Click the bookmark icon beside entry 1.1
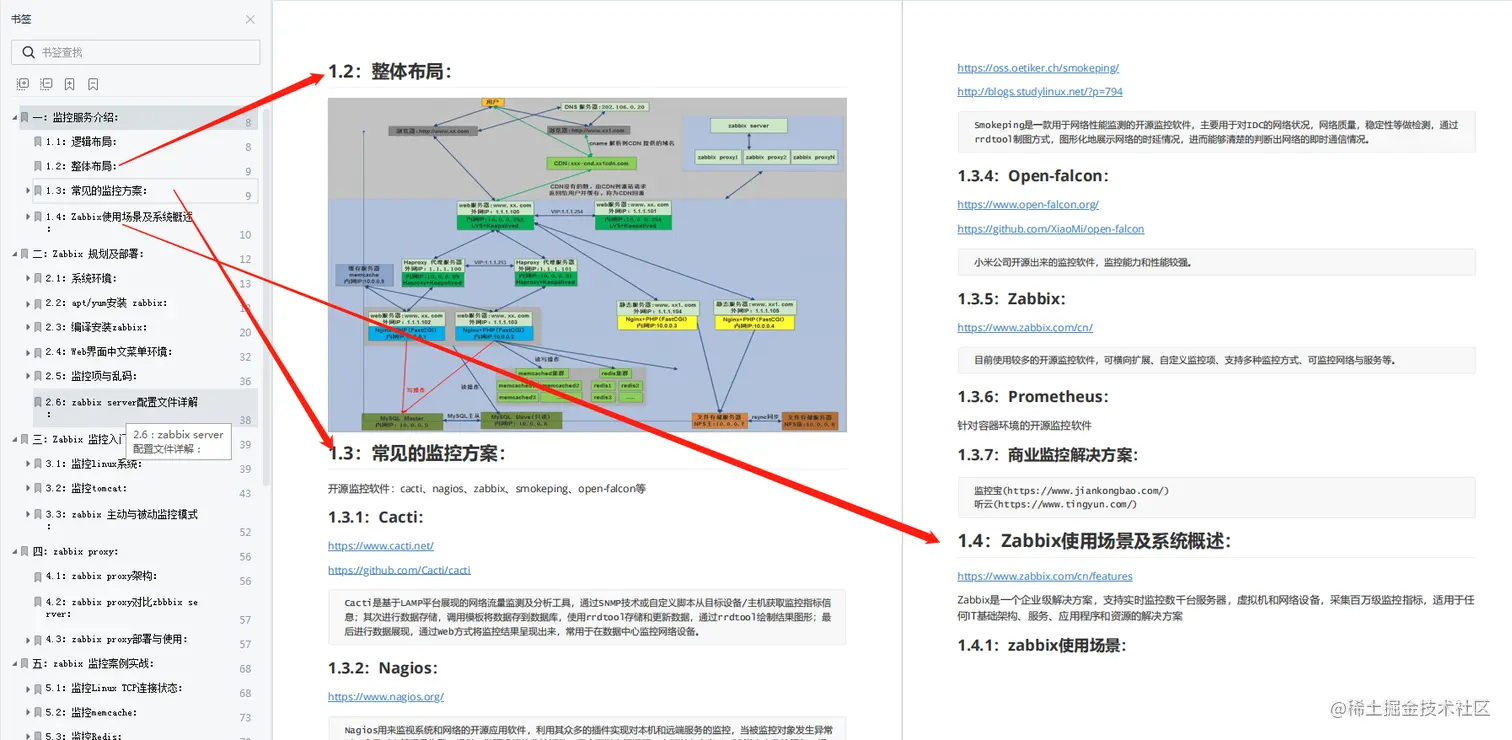Image resolution: width=1512 pixels, height=740 pixels. 38,141
